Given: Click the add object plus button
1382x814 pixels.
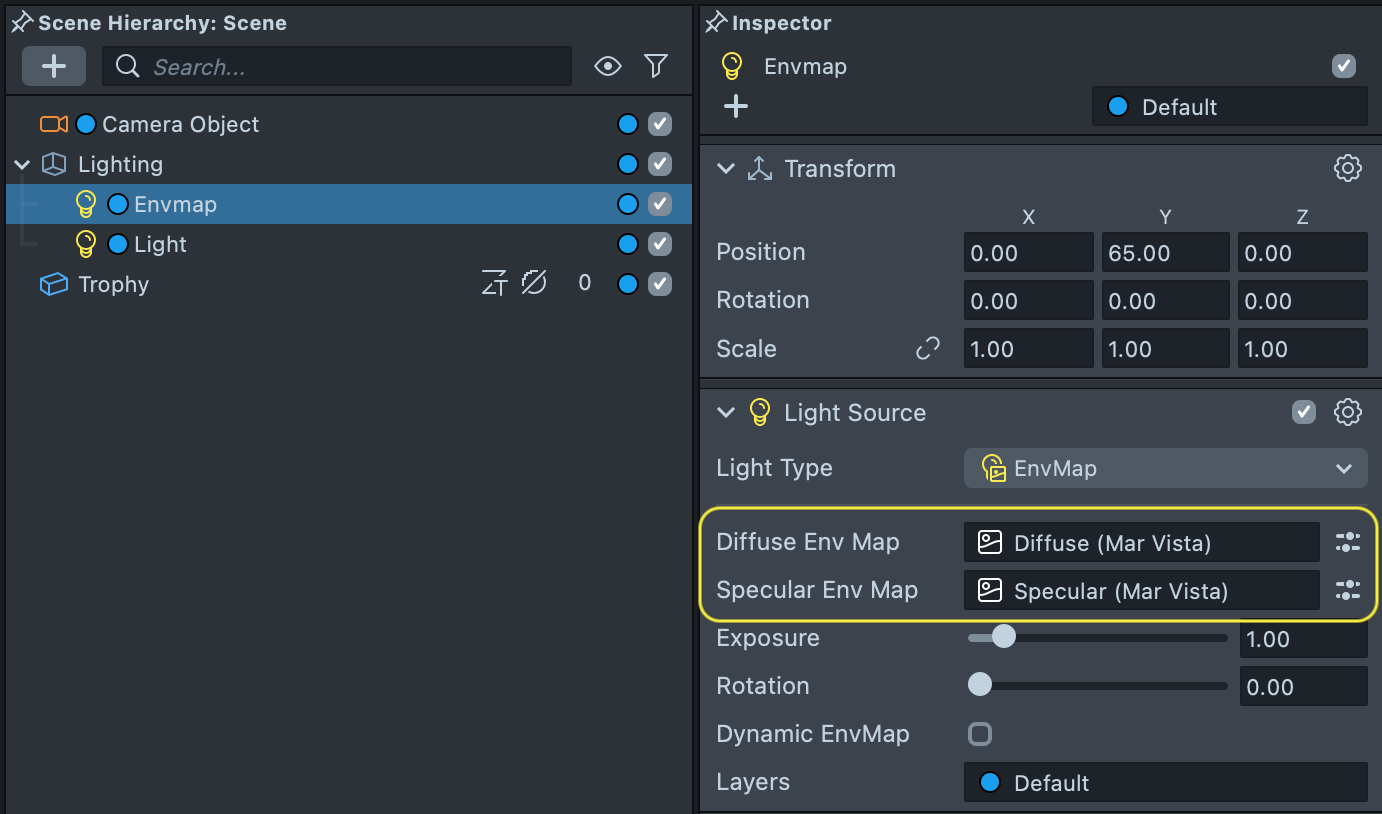Looking at the screenshot, I should (54, 66).
